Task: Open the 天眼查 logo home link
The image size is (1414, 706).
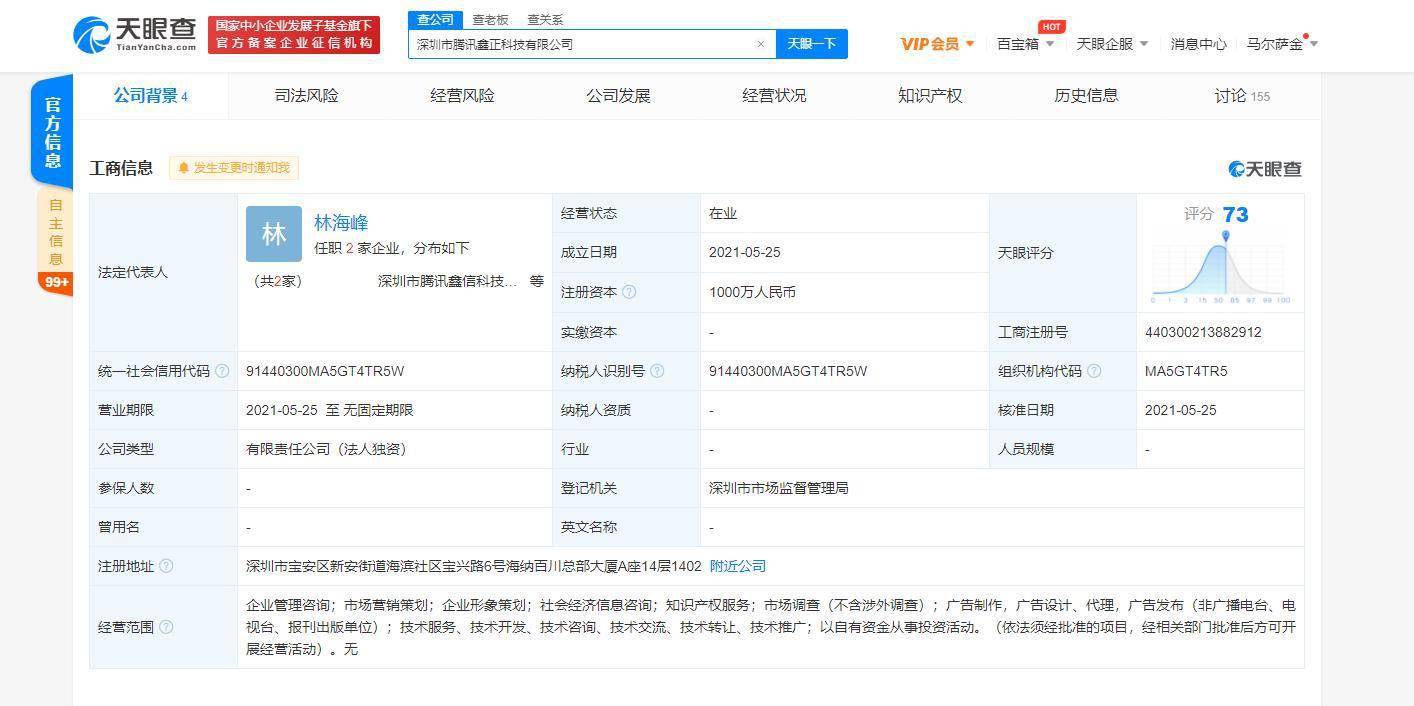Action: pyautogui.click(x=135, y=35)
